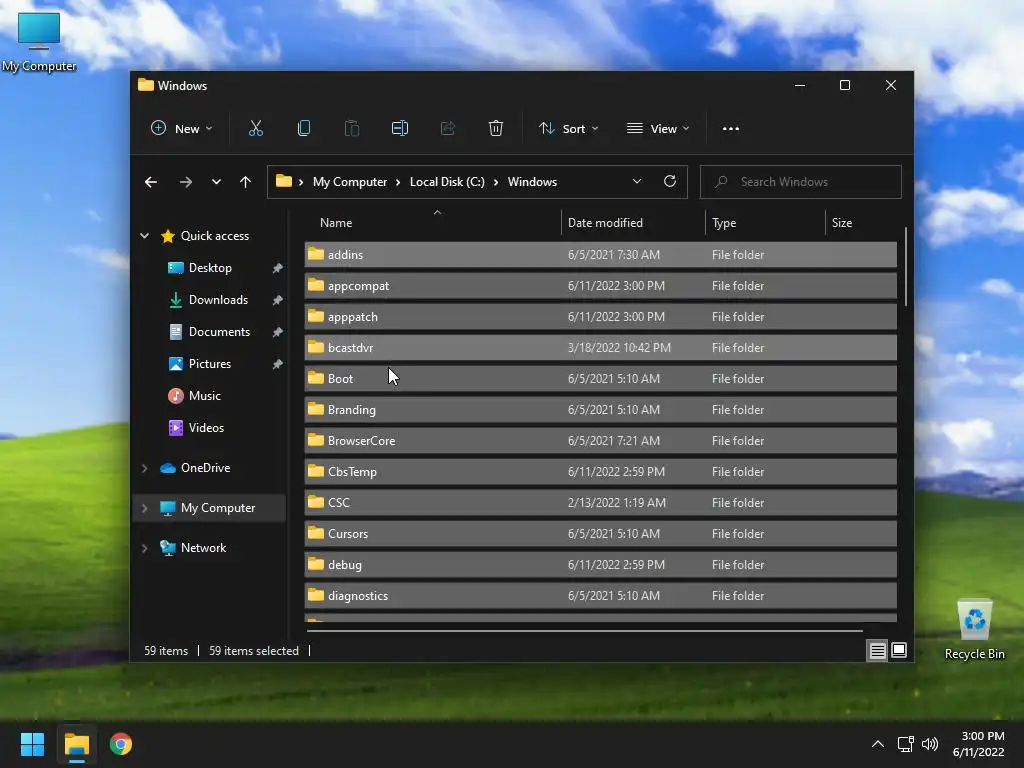The image size is (1024, 768).
Task: Open Music in Quick access
Action: coord(204,396)
